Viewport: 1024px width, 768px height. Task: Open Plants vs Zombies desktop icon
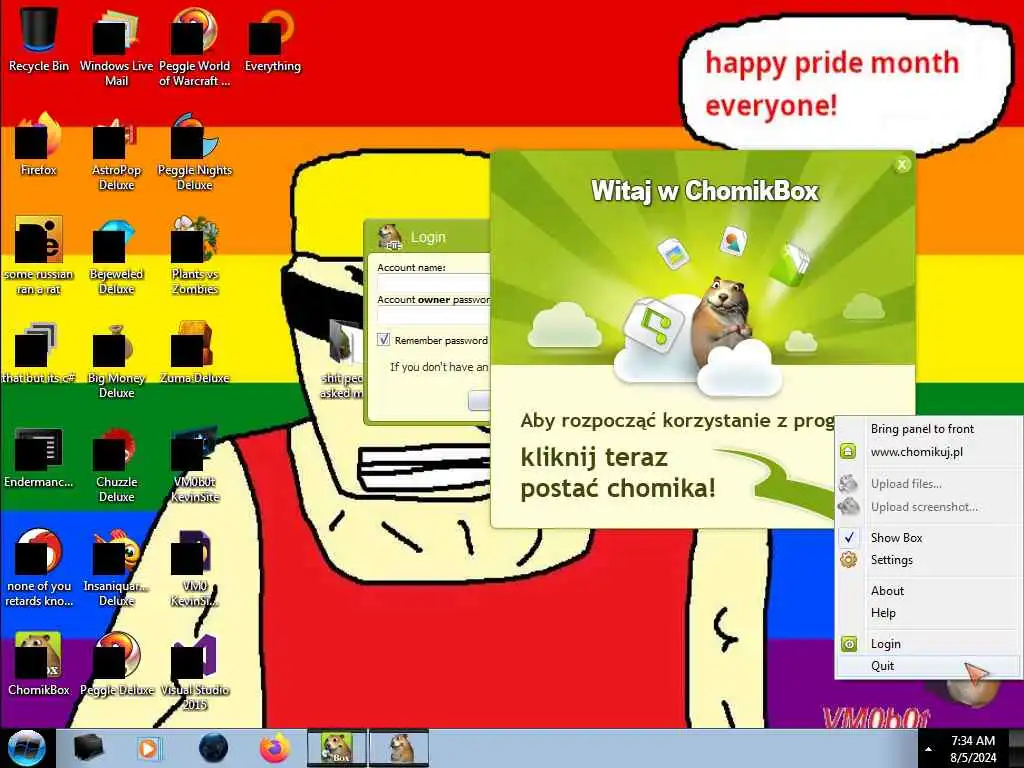coord(194,255)
